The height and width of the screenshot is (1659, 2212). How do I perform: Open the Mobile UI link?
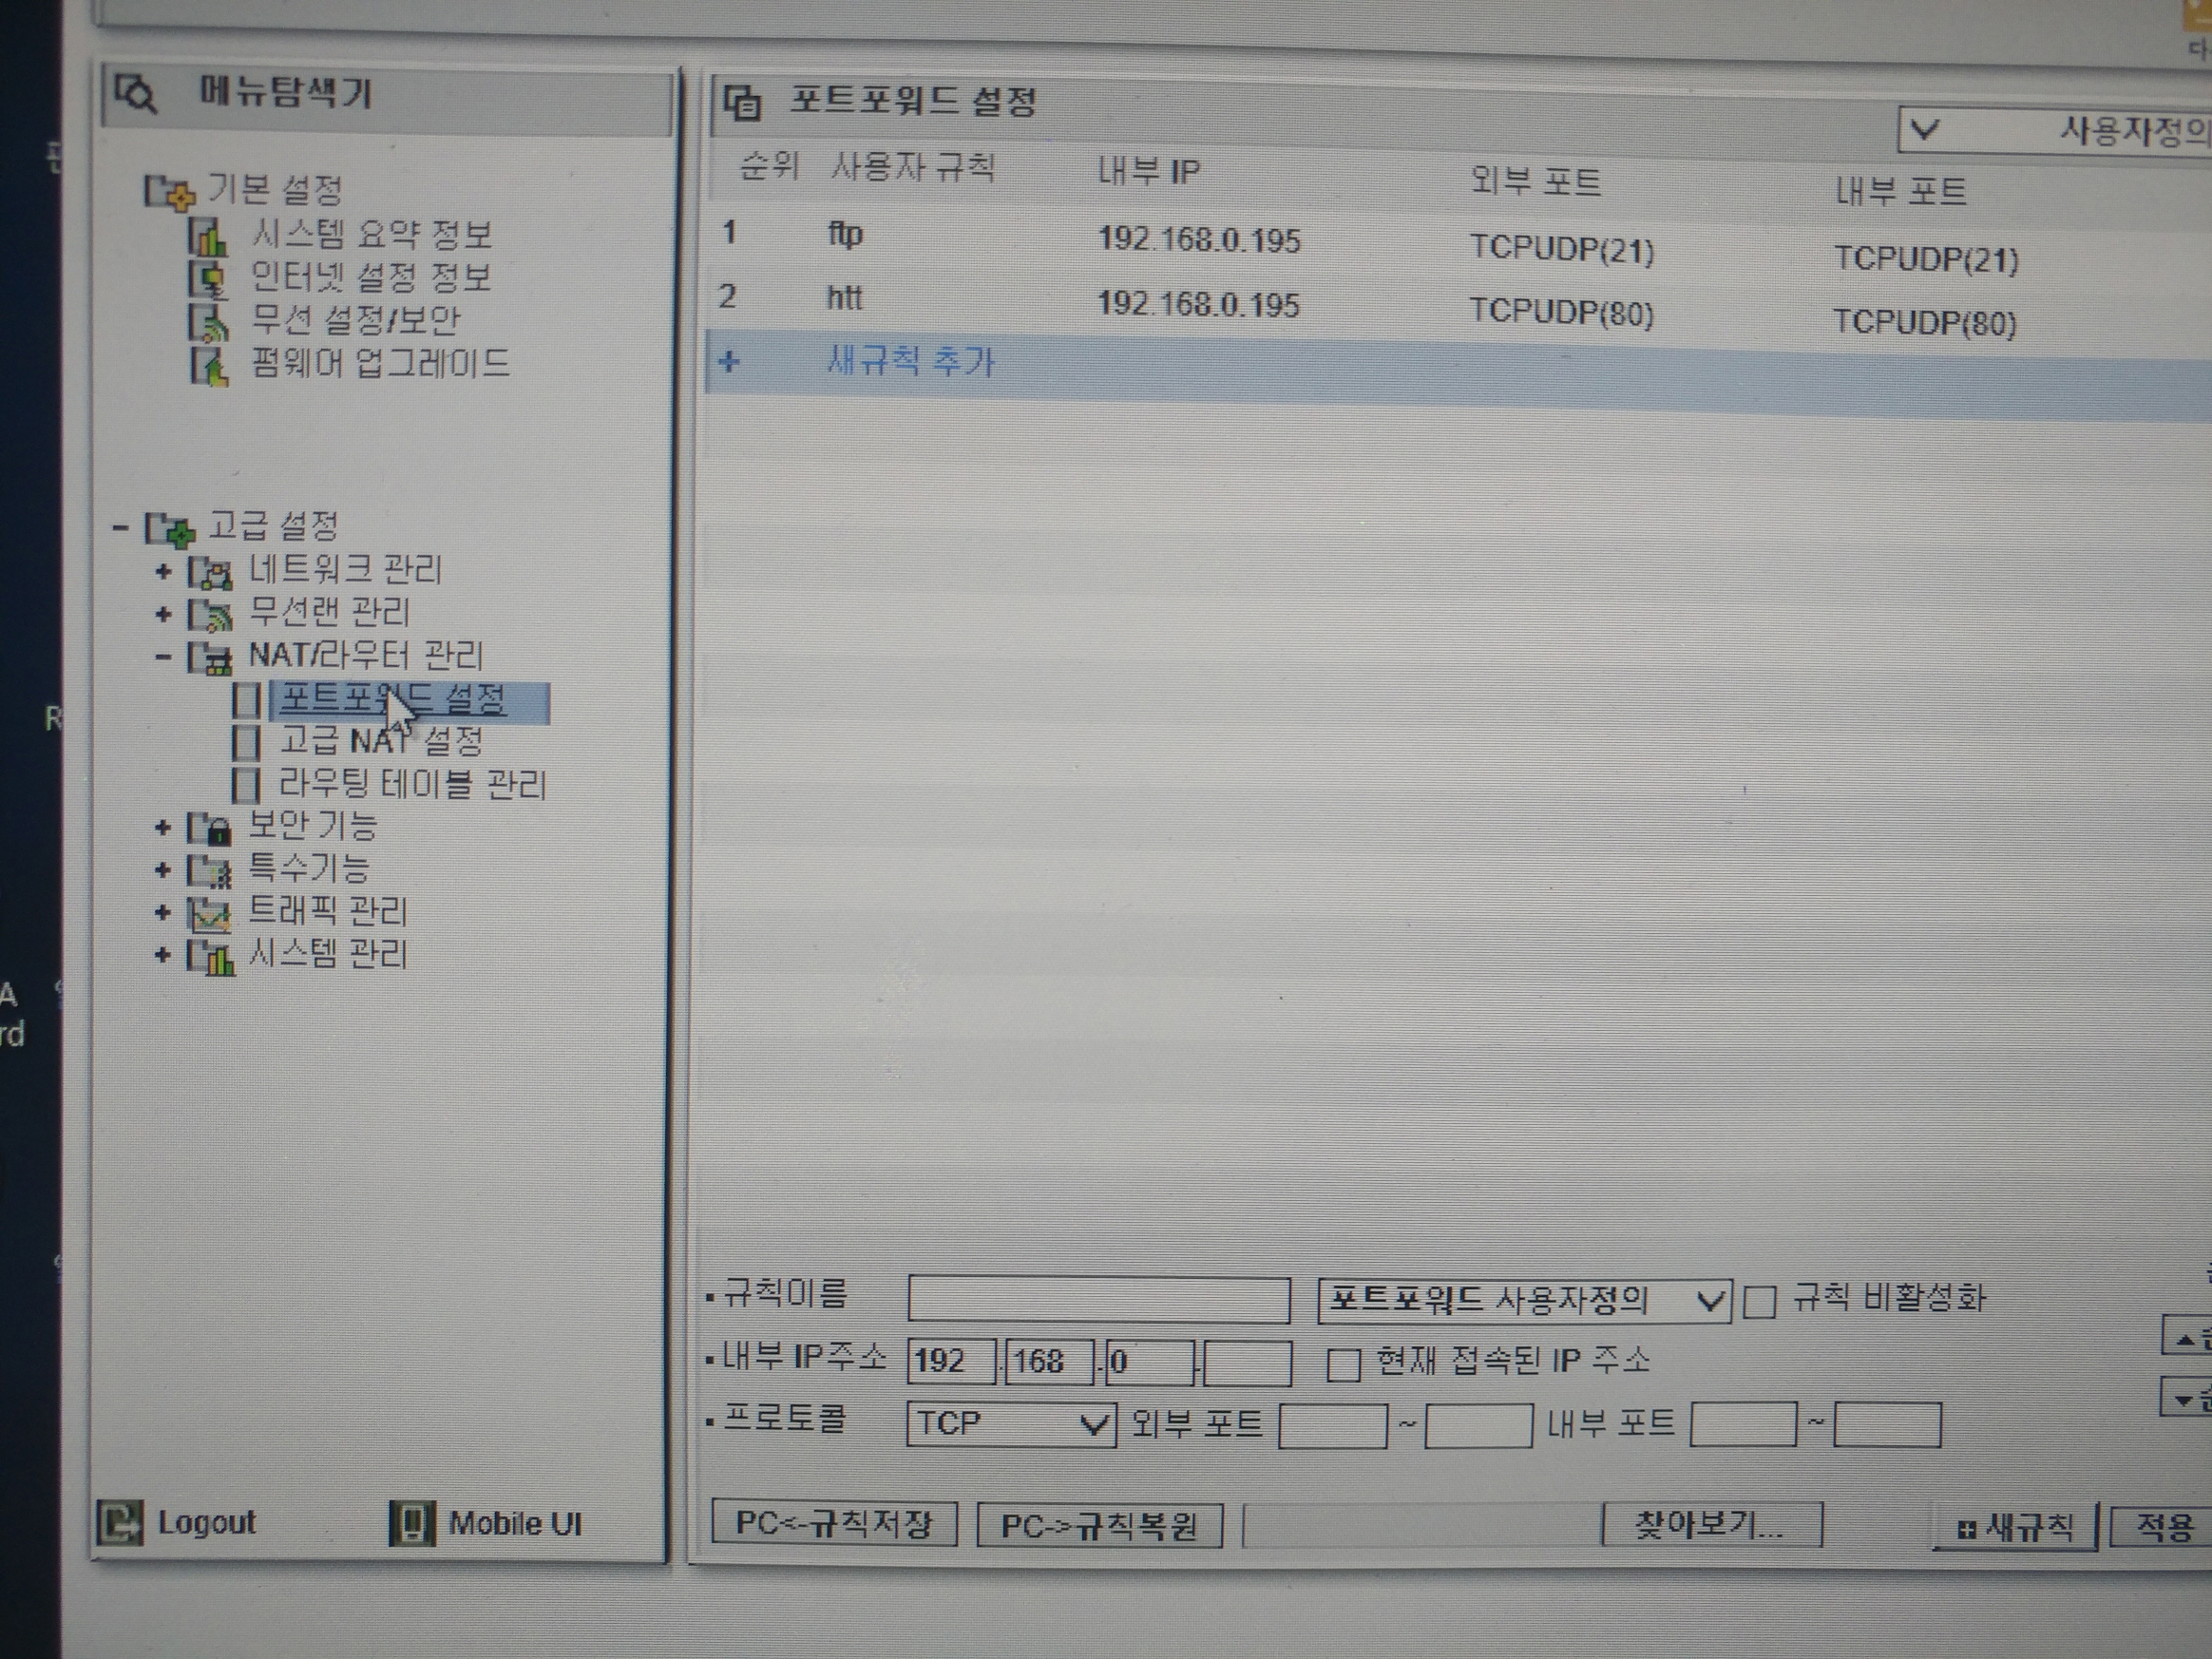(x=515, y=1524)
